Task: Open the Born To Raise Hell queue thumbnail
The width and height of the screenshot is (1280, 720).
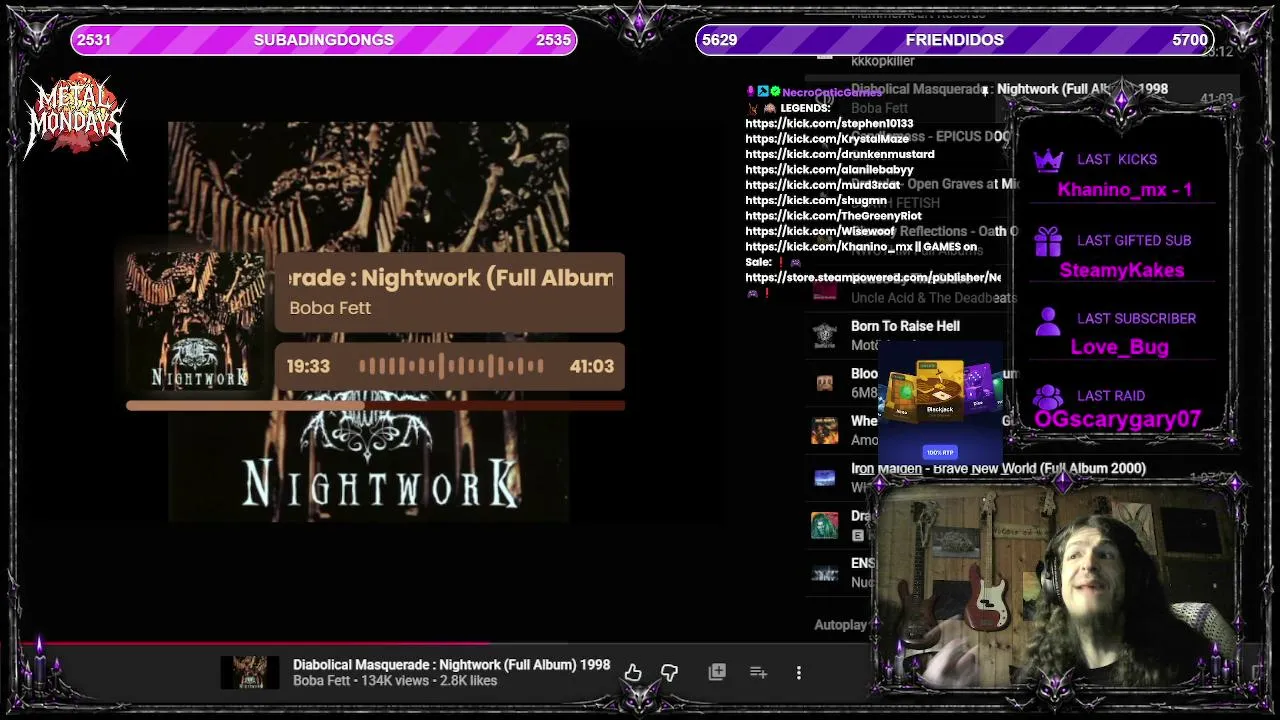Action: point(824,335)
